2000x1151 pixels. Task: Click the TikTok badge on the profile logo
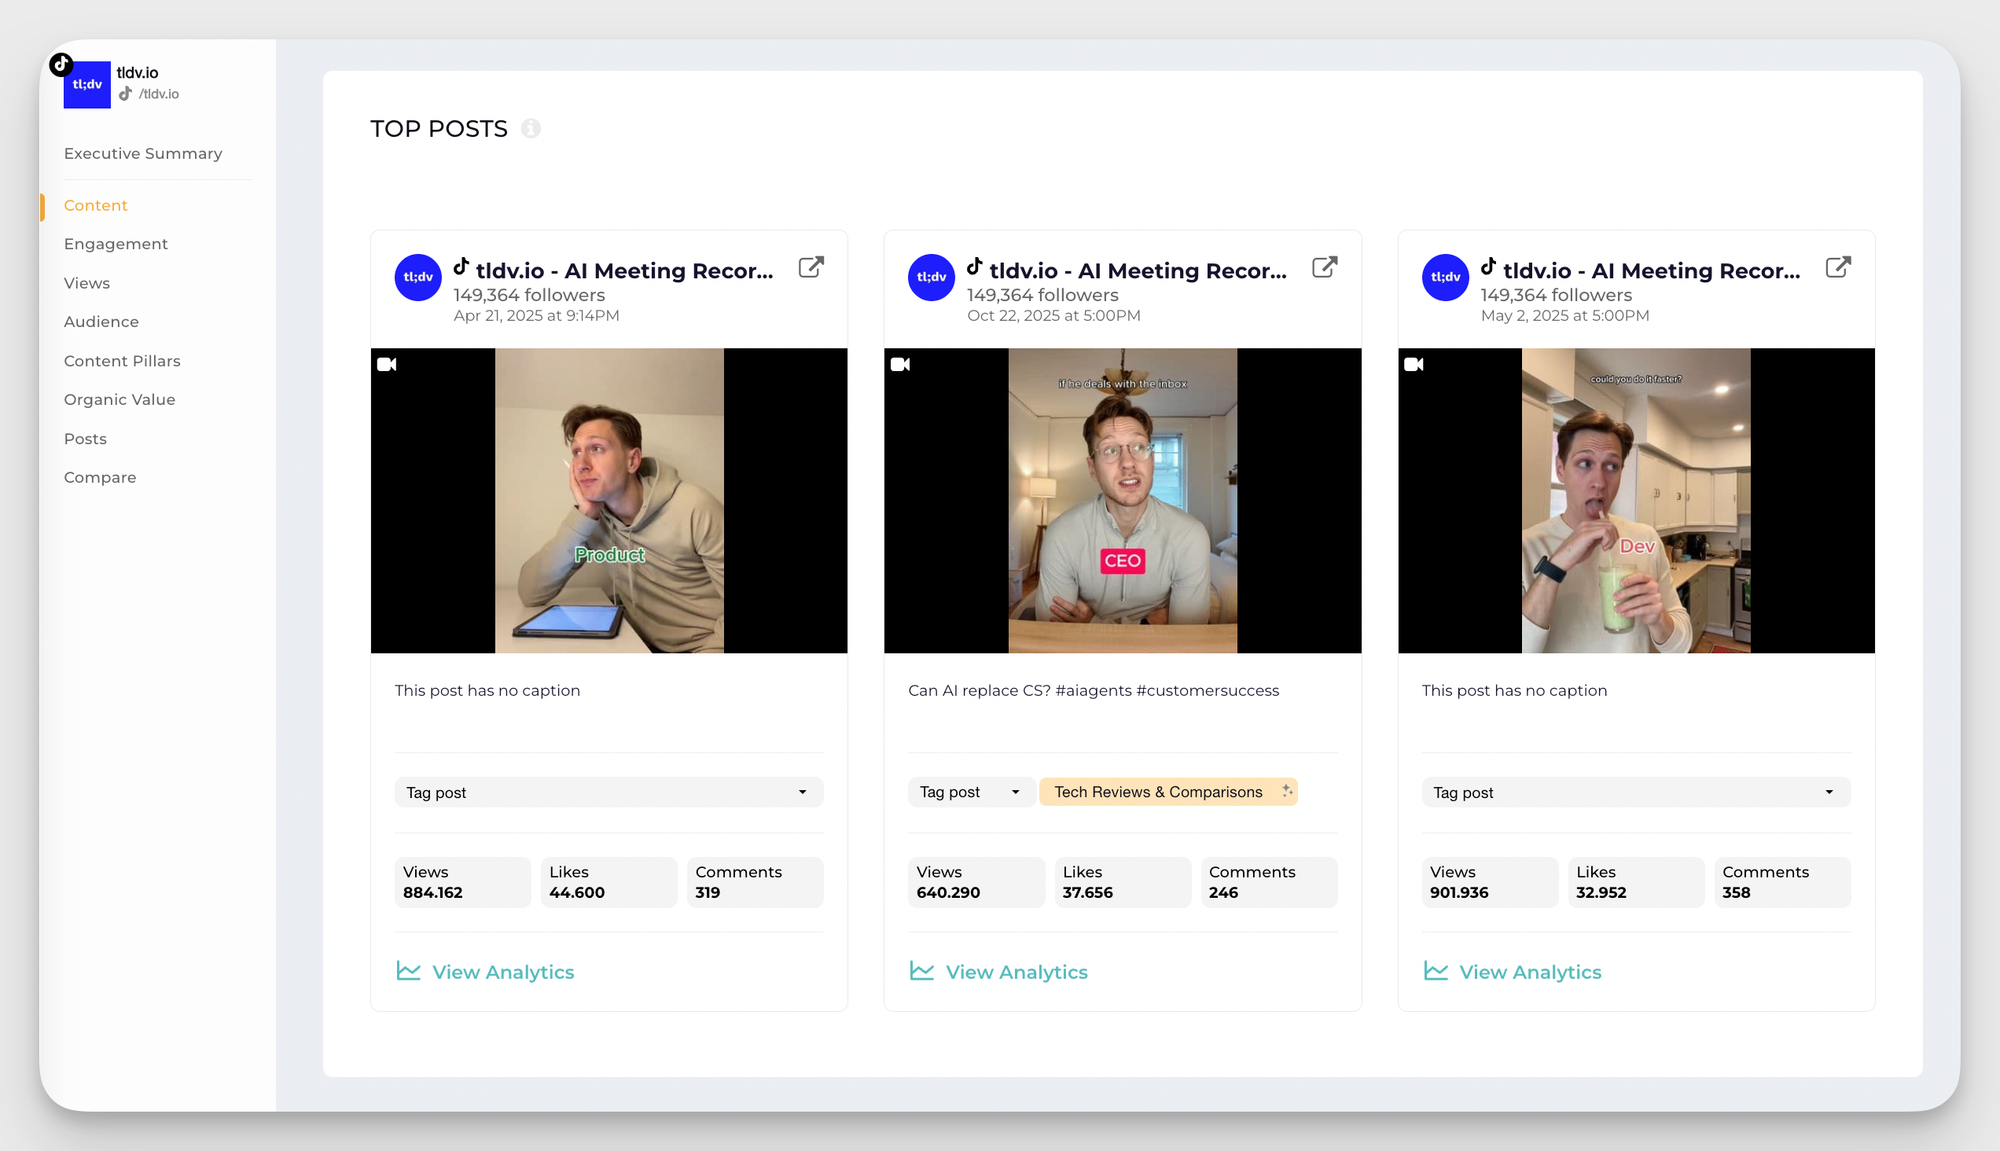(61, 64)
